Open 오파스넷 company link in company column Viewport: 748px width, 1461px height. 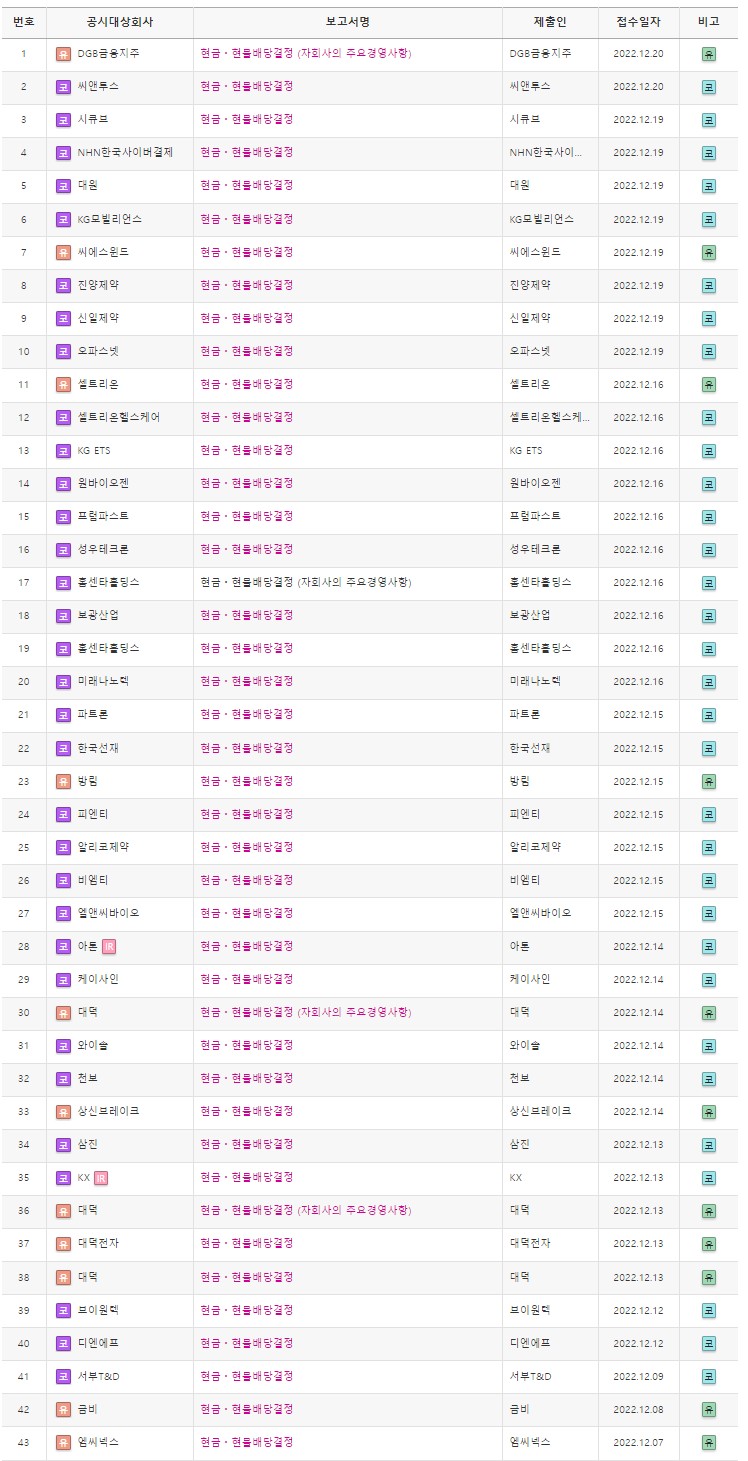tap(98, 351)
